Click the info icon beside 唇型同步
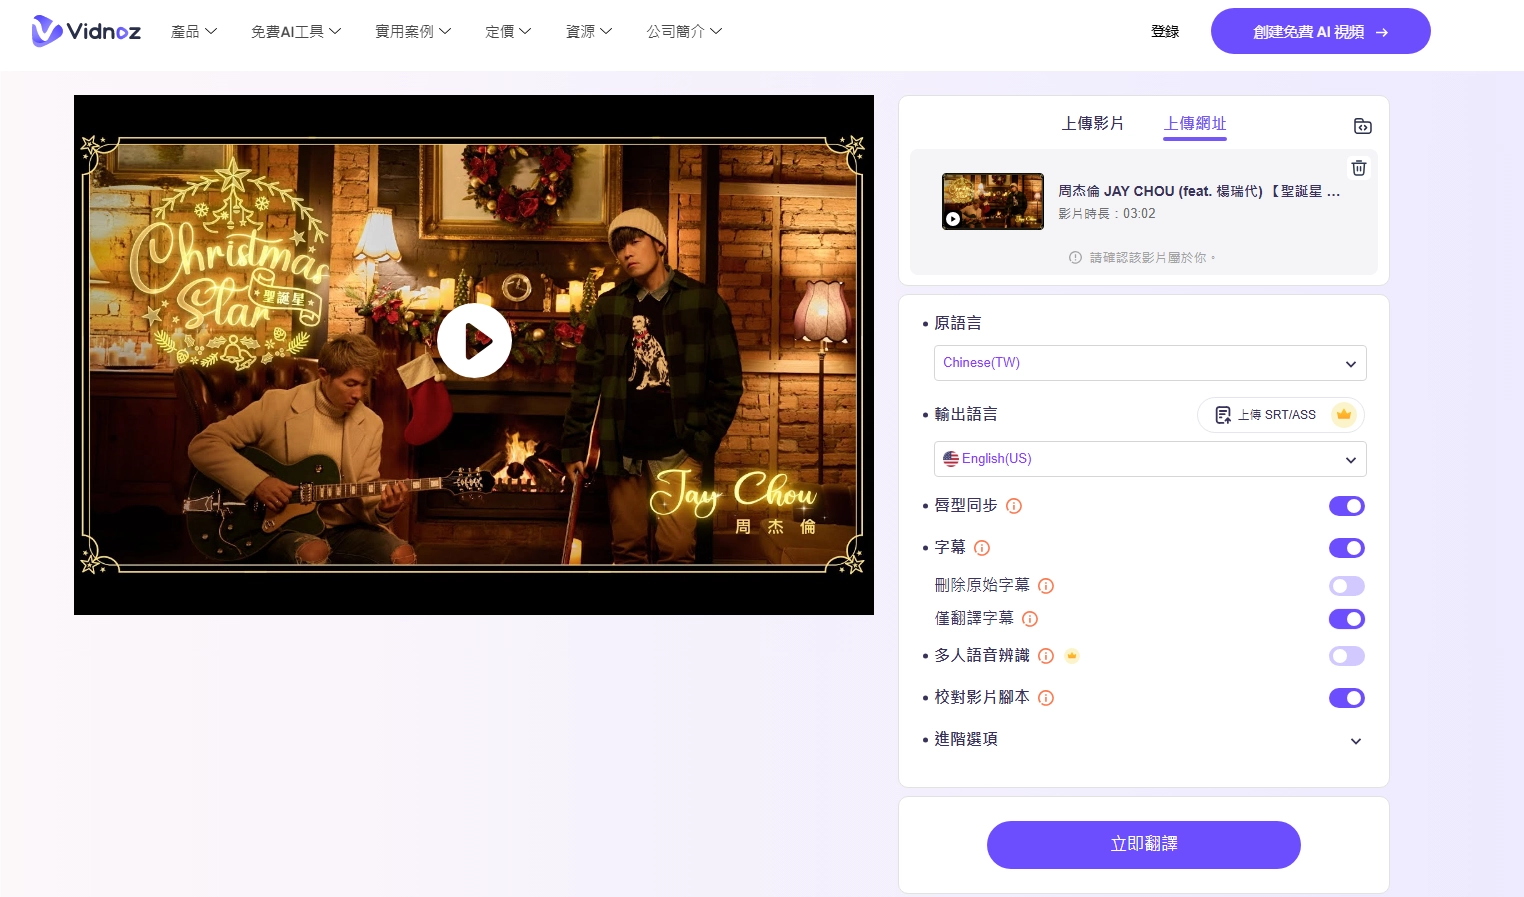 1013,506
